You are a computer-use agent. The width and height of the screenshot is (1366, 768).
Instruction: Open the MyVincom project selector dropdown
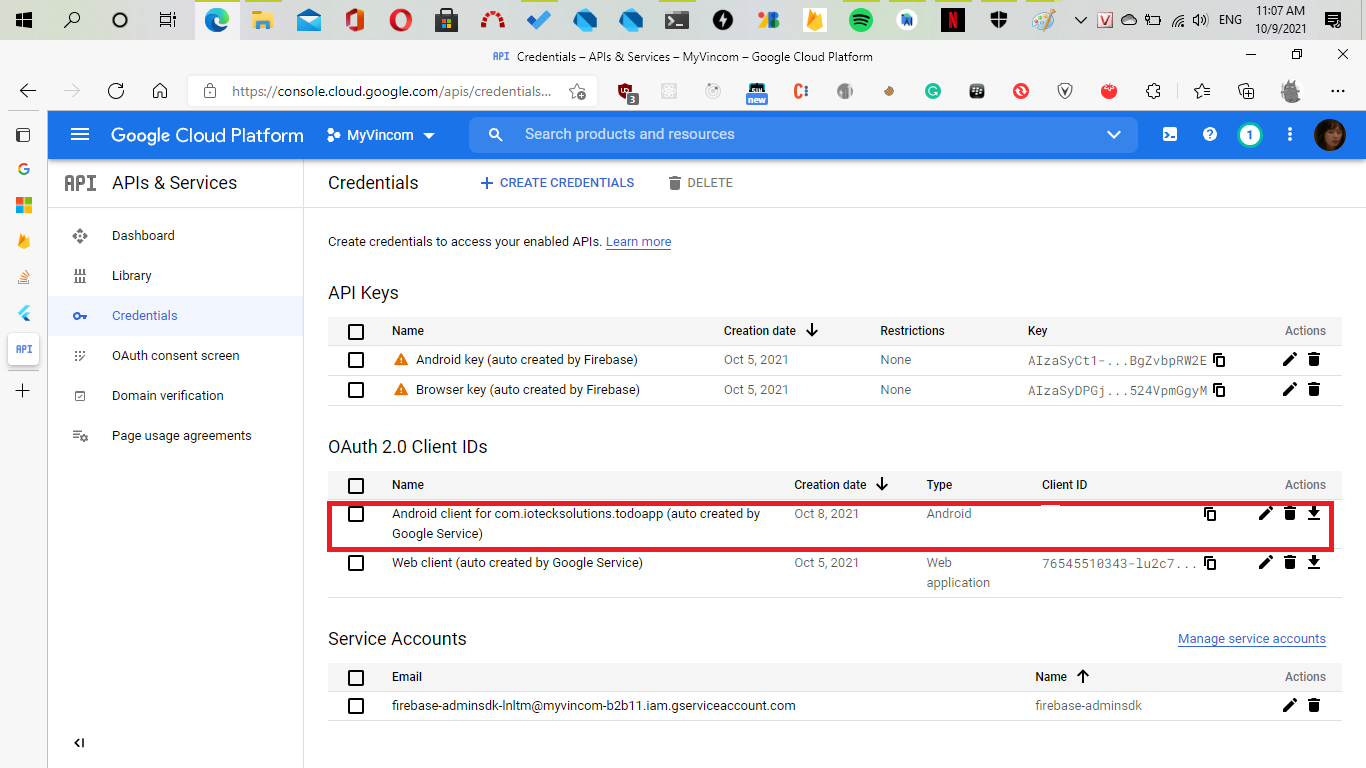tap(381, 135)
